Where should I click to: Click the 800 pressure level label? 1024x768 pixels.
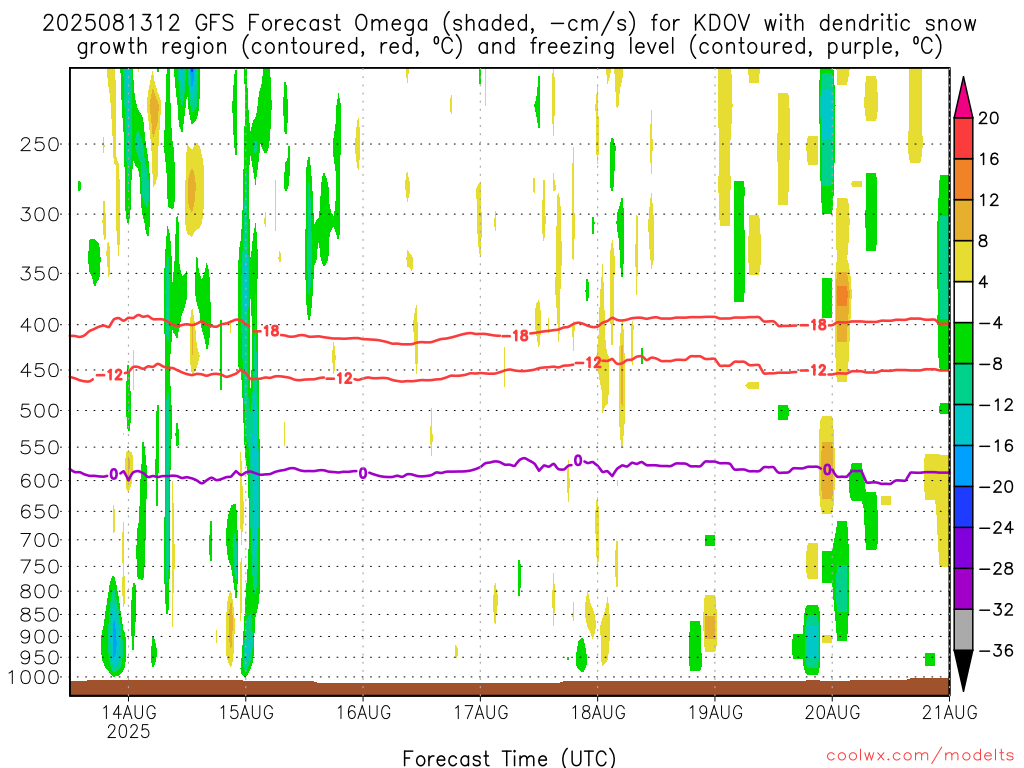point(40,592)
